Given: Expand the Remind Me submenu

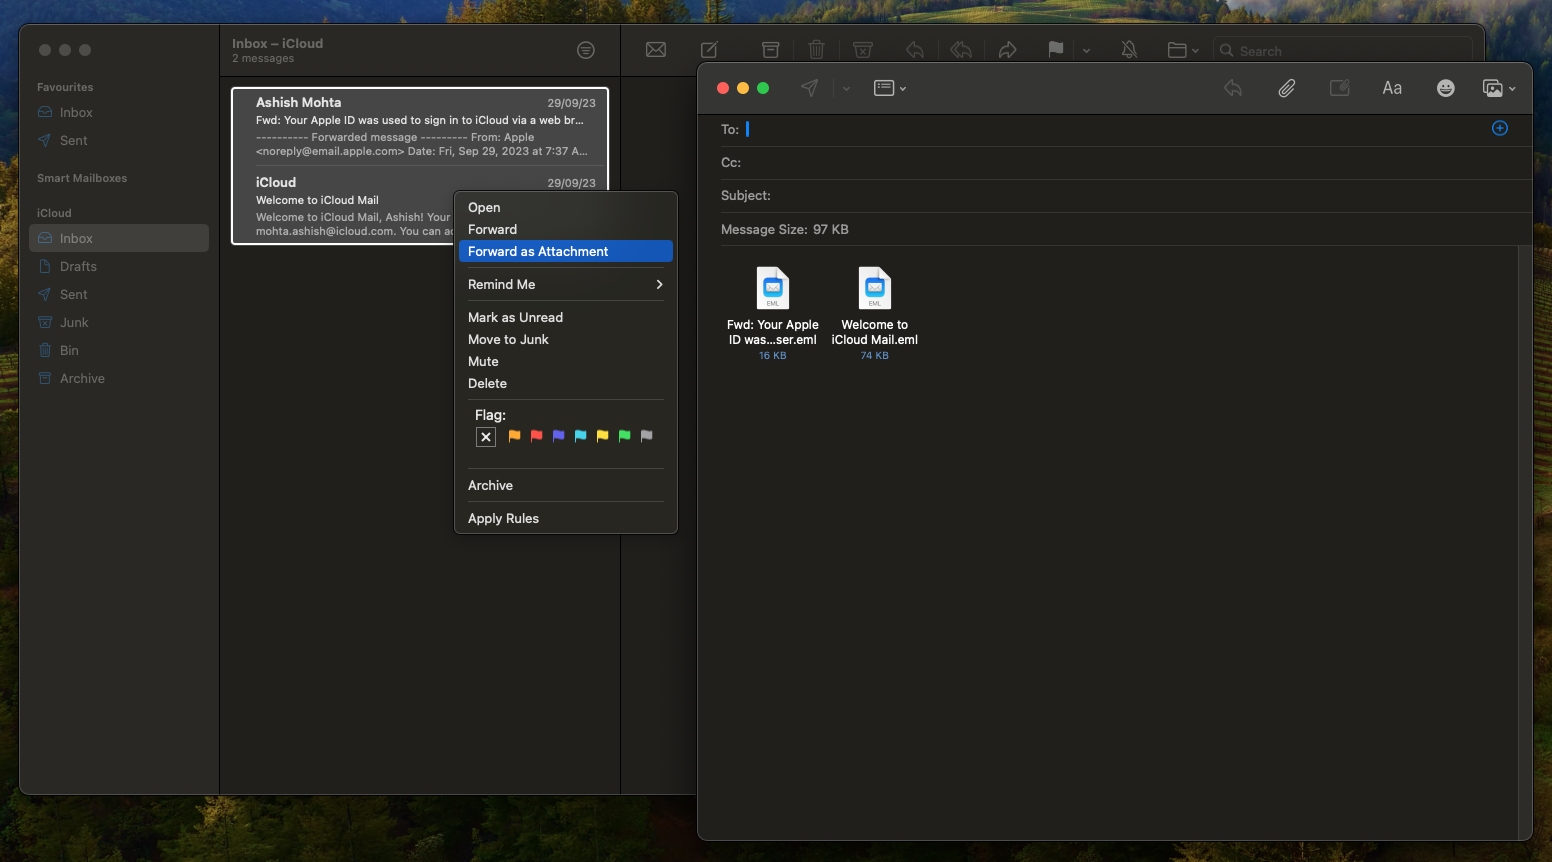Looking at the screenshot, I should pos(658,285).
